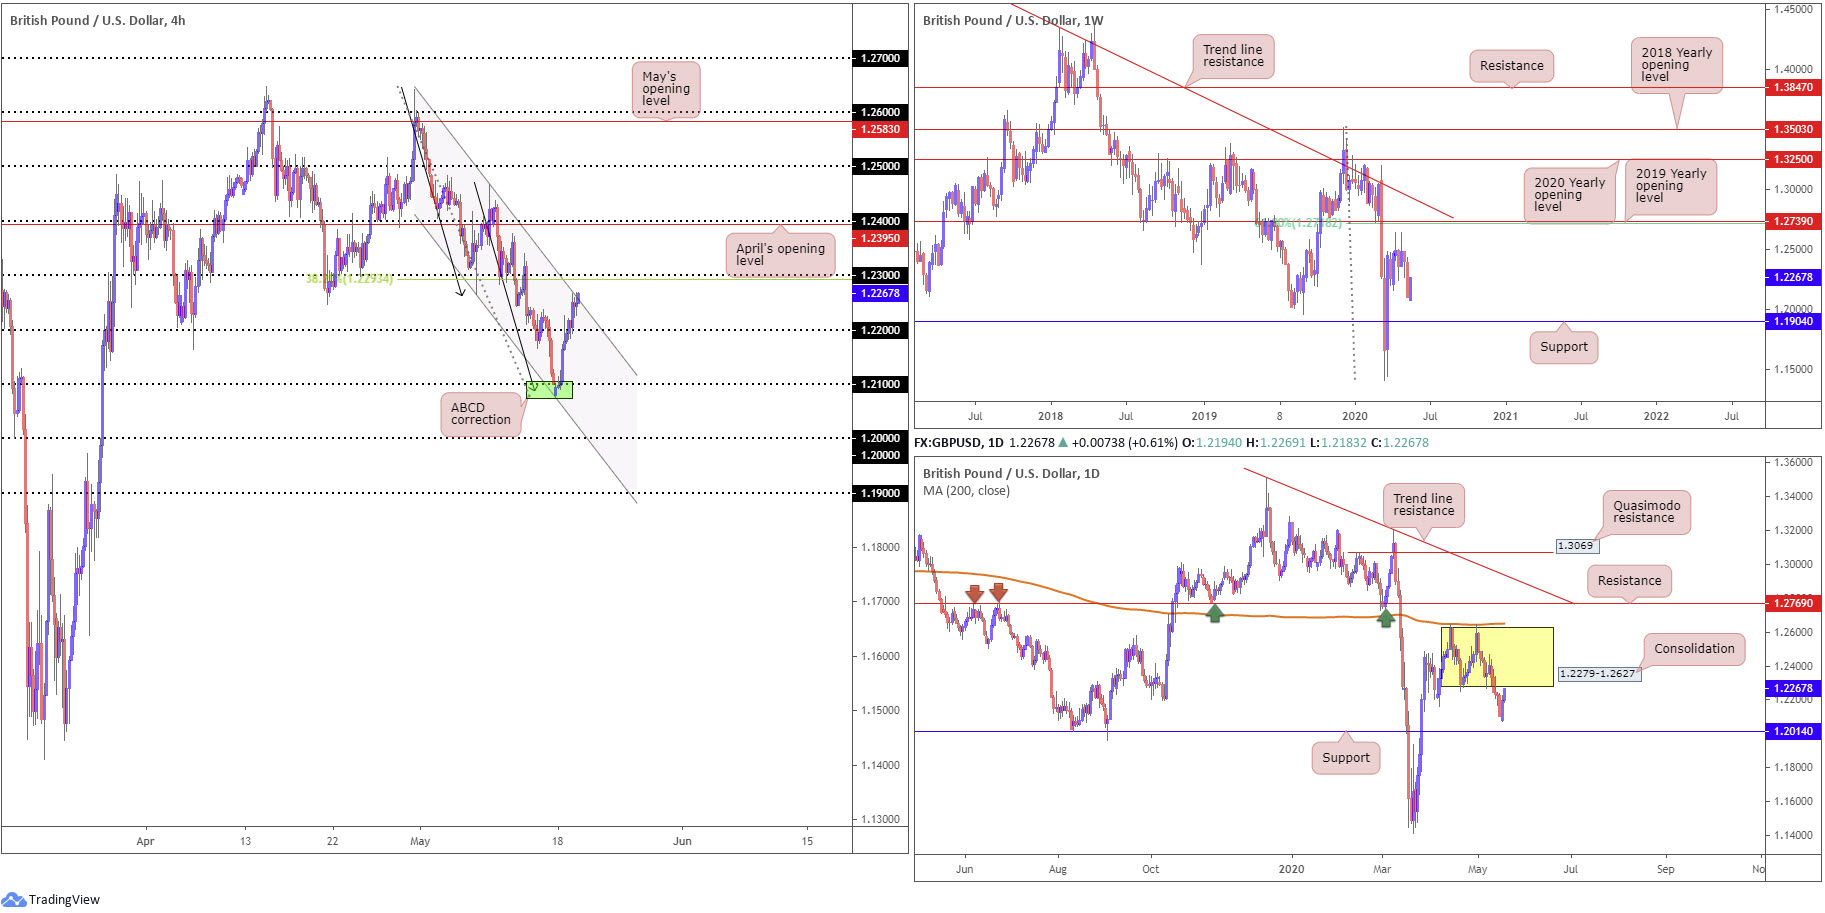Click the TradingView logo at bottom left
The height and width of the screenshot is (913, 1825).
click(x=51, y=899)
